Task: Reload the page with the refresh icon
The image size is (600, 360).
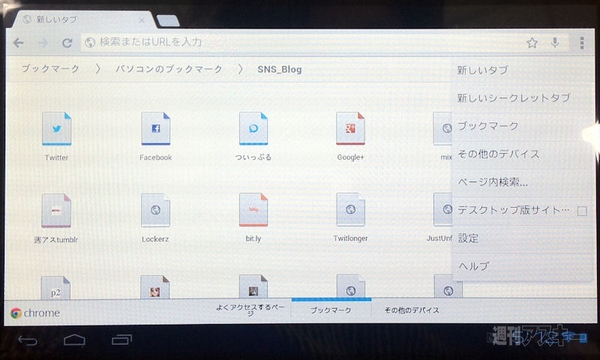Action: [x=67, y=43]
